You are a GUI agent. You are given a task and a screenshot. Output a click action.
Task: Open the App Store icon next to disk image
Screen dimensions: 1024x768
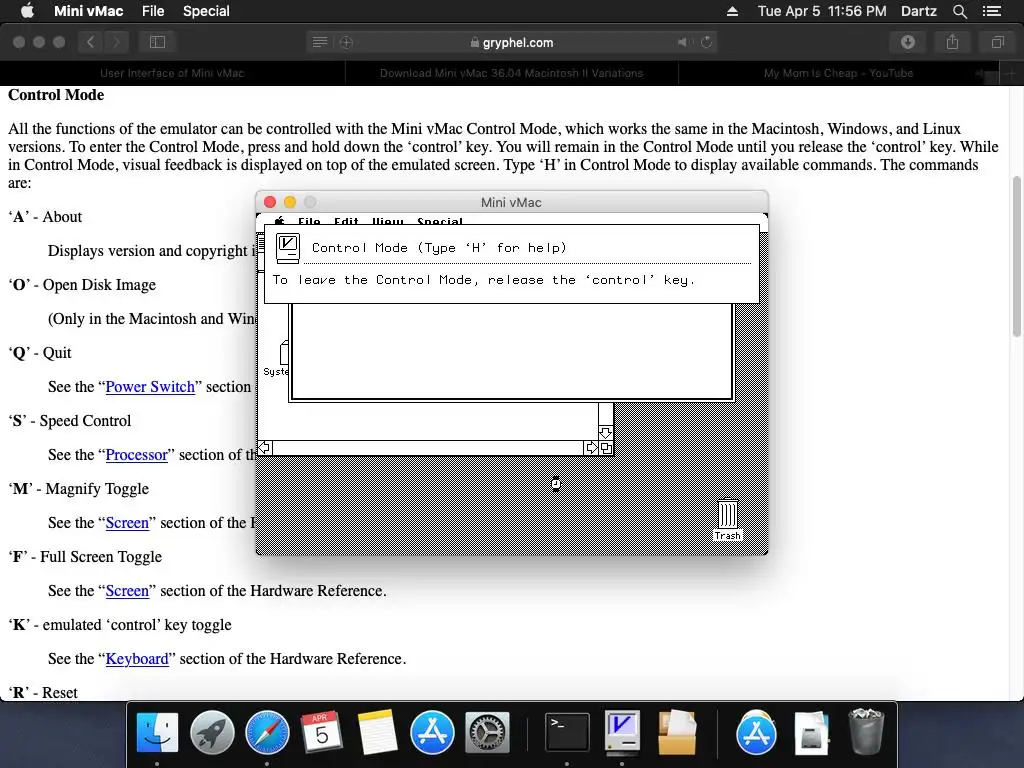pos(756,731)
